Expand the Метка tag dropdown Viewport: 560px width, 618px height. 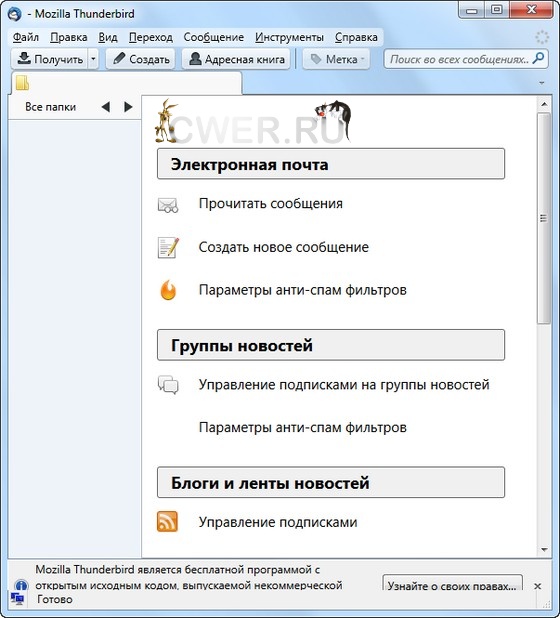pos(363,59)
